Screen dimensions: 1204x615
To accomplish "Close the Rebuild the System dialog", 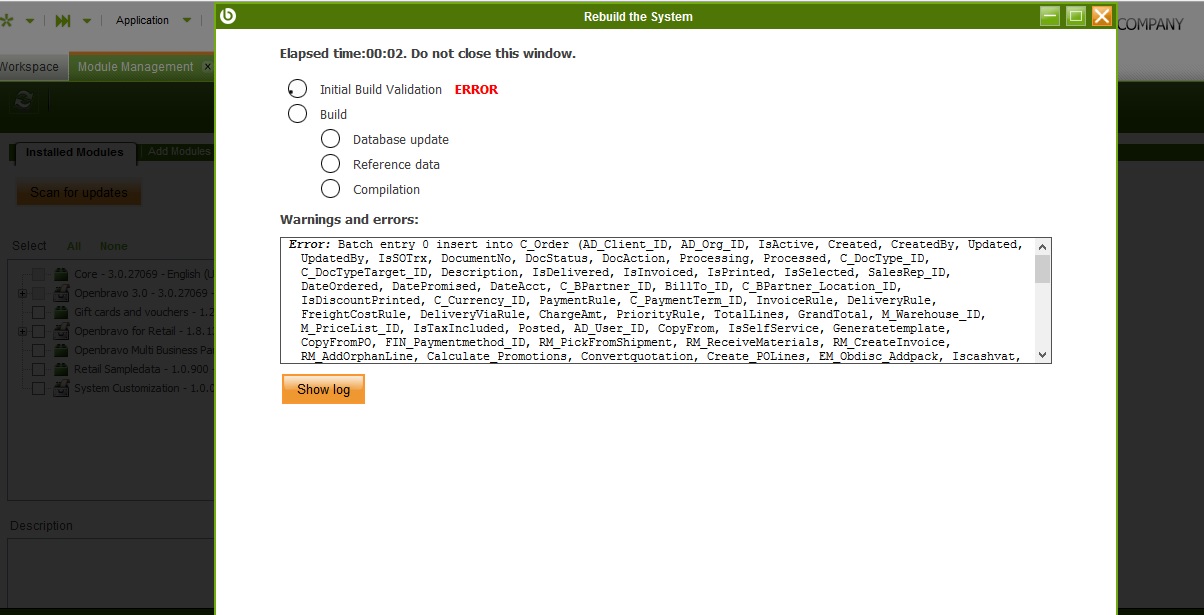I will 1102,16.
